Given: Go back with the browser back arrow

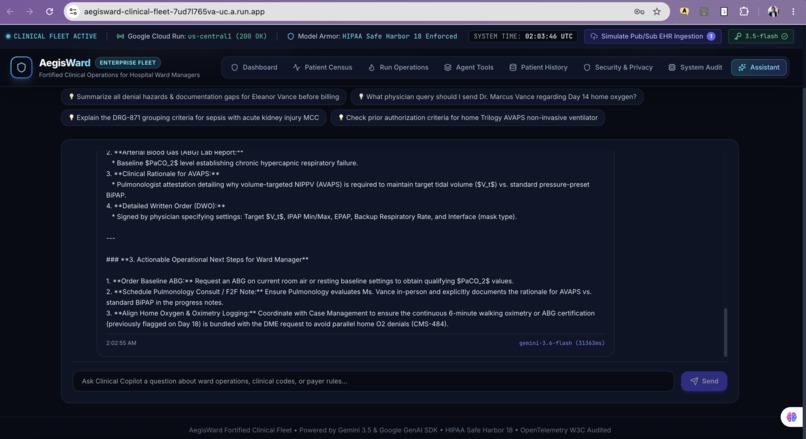Looking at the screenshot, I should 10,11.
